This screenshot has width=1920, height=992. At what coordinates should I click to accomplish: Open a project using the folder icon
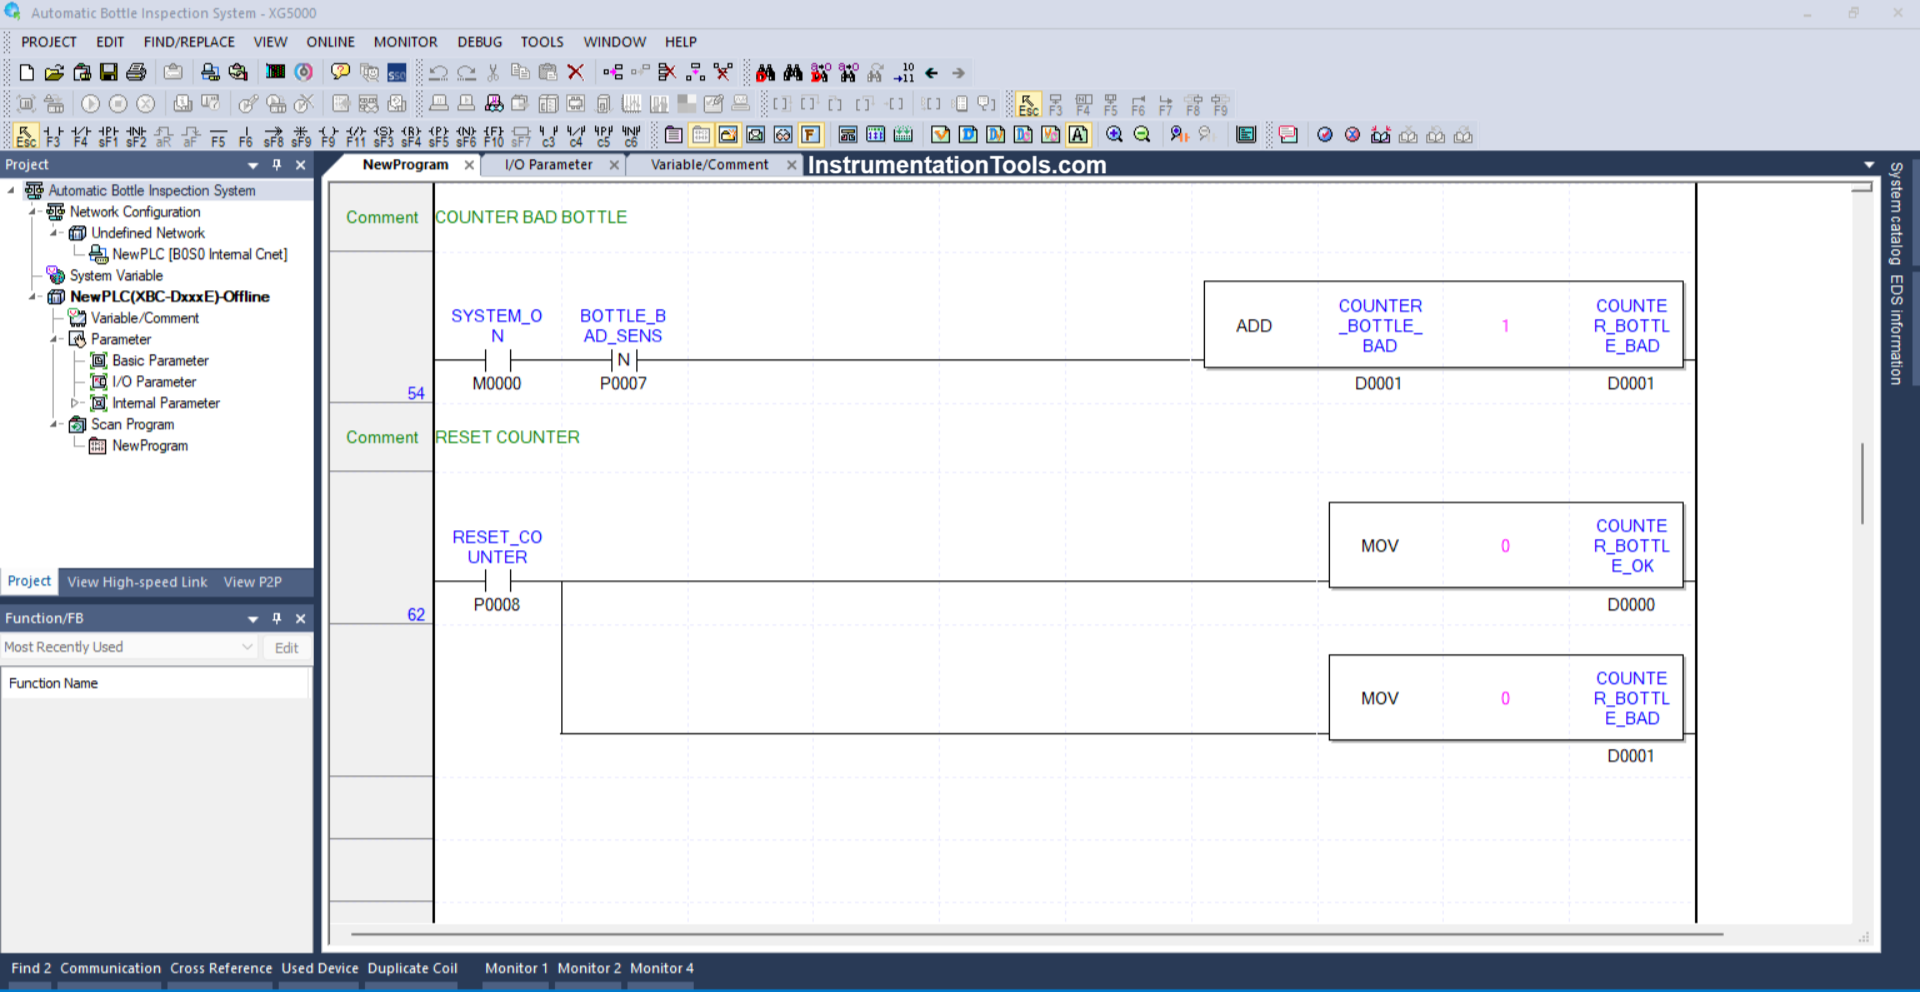(x=54, y=72)
